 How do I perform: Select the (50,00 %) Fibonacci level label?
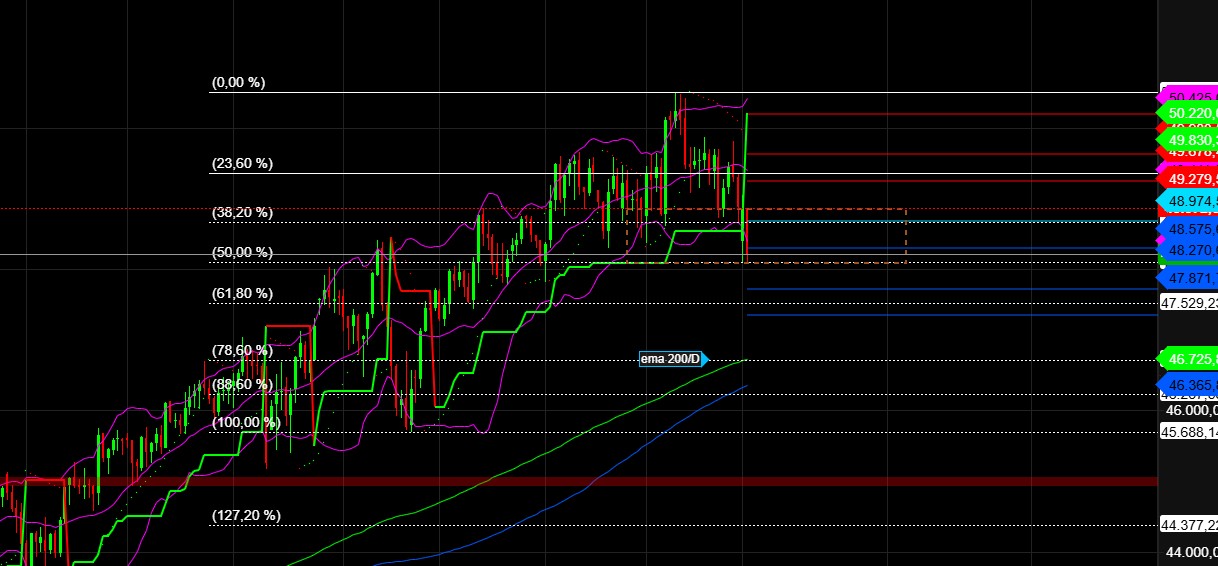(242, 253)
